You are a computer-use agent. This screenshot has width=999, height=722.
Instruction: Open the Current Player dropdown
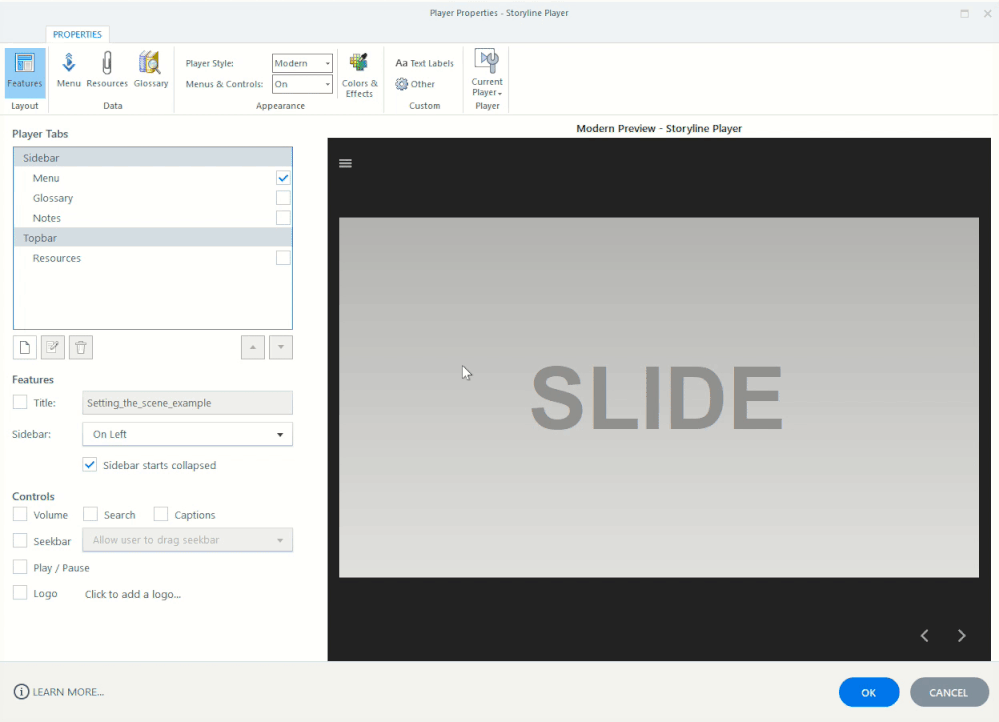point(487,75)
